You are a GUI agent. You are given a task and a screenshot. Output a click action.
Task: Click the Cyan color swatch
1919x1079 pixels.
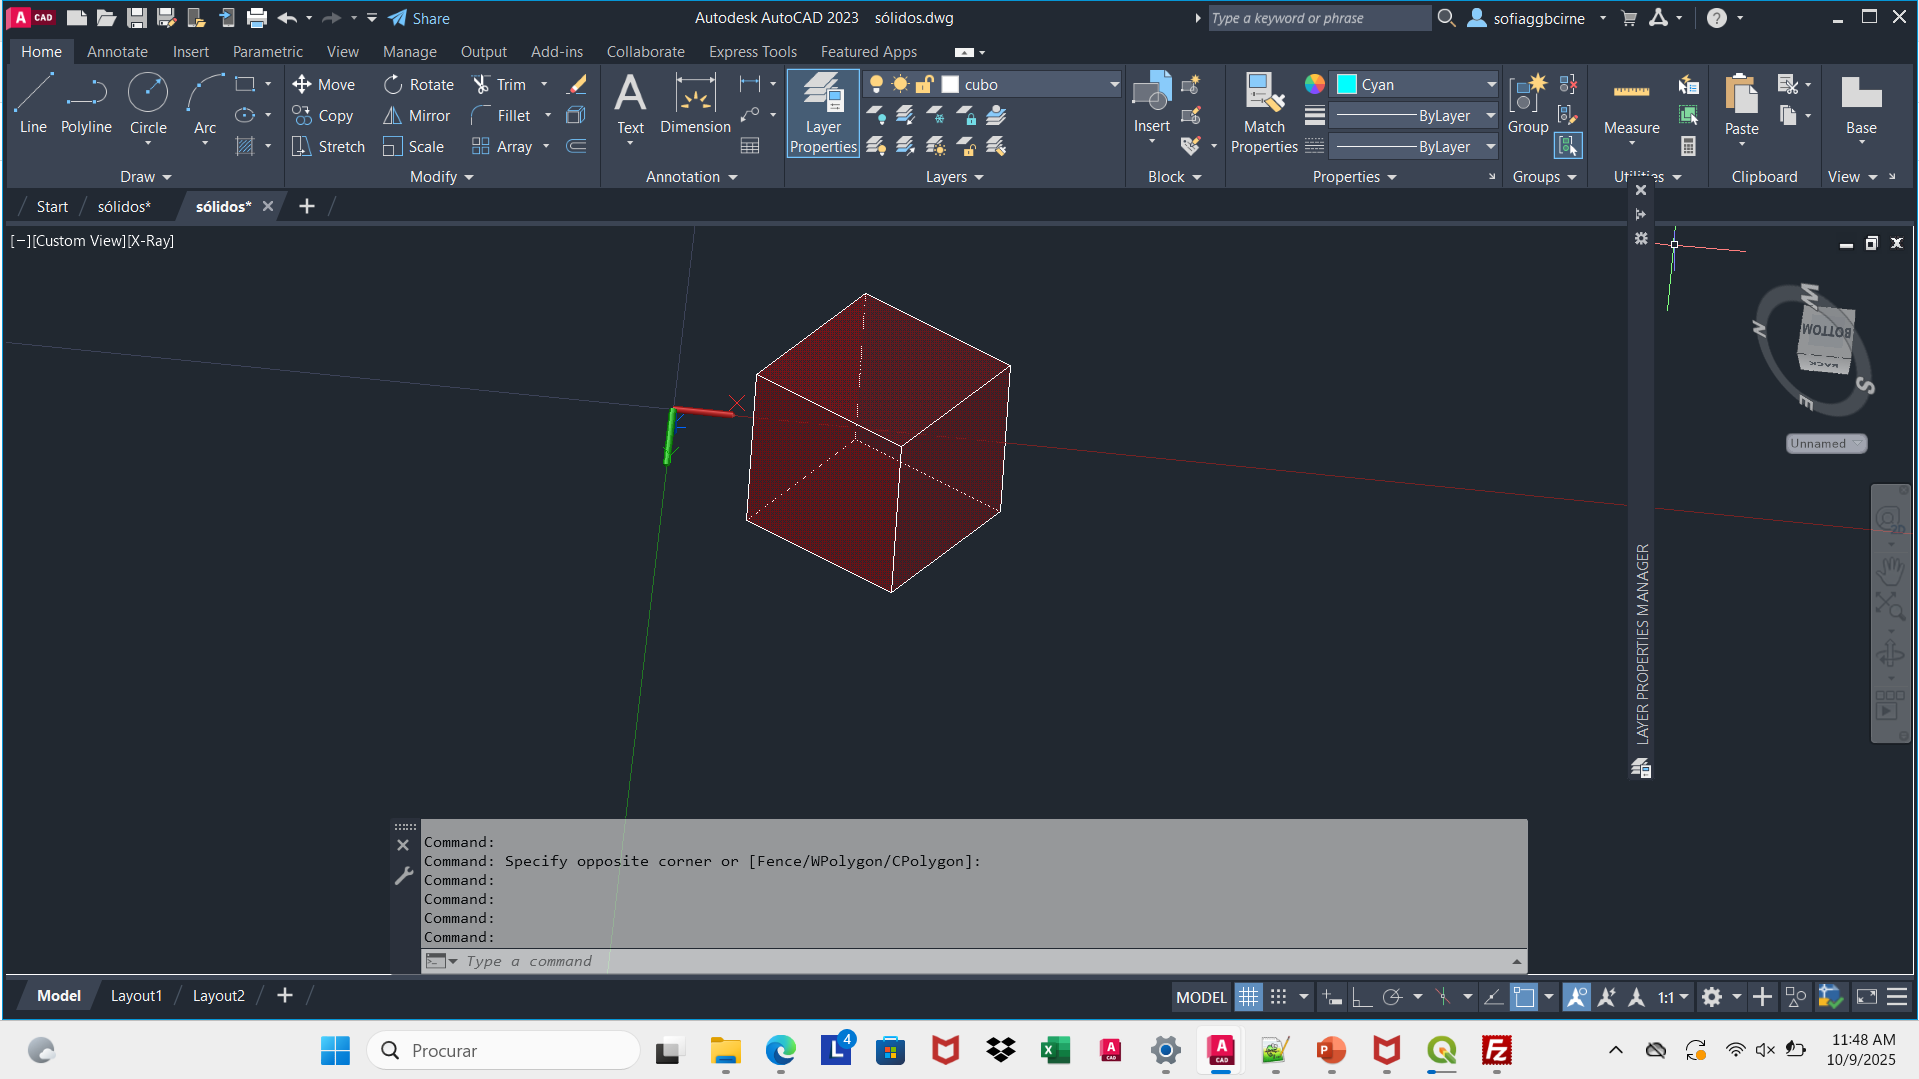pos(1347,85)
